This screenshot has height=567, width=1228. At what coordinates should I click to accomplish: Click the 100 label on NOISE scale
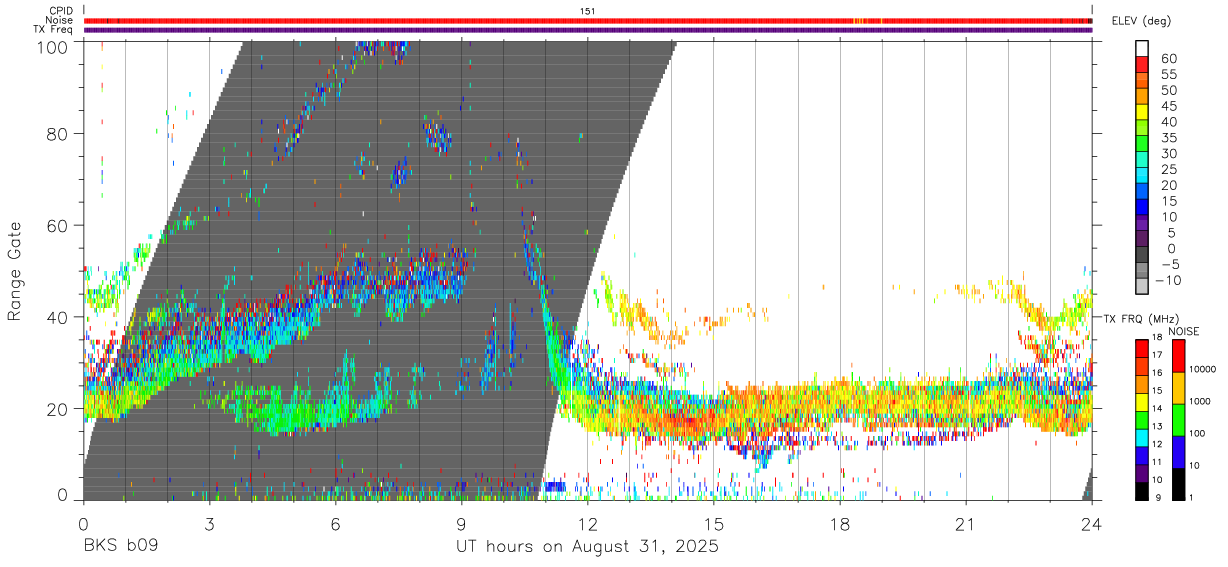point(1197,433)
